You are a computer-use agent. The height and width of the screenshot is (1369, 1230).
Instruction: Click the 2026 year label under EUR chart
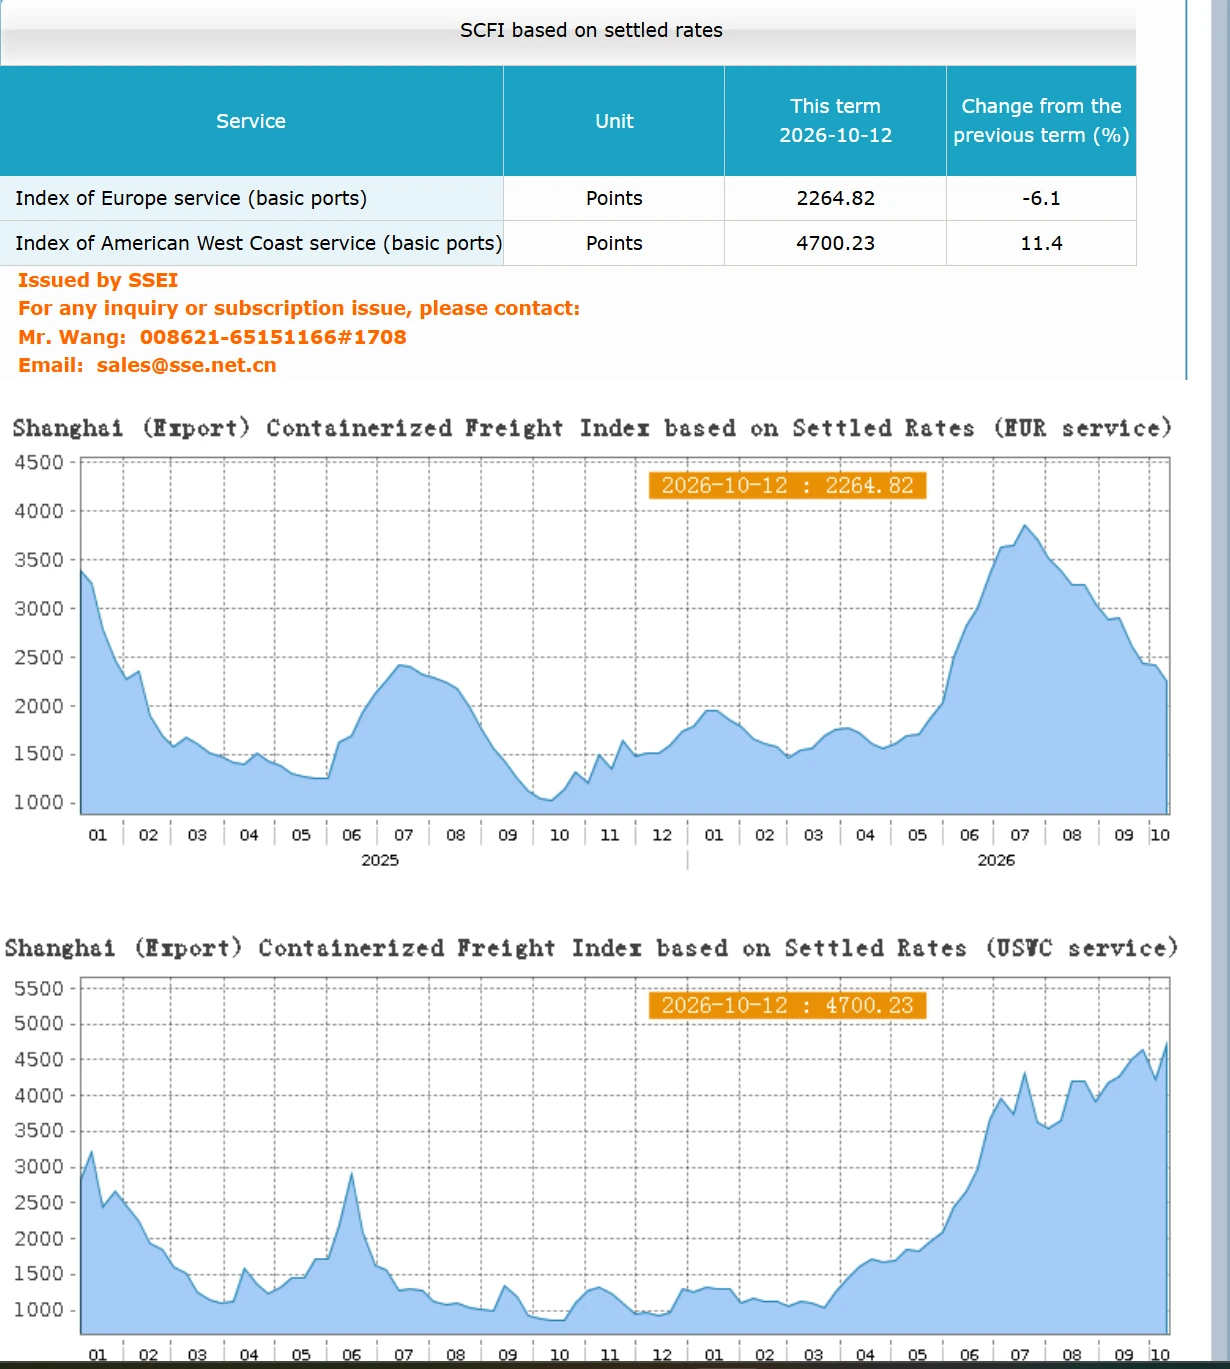pyautogui.click(x=996, y=860)
